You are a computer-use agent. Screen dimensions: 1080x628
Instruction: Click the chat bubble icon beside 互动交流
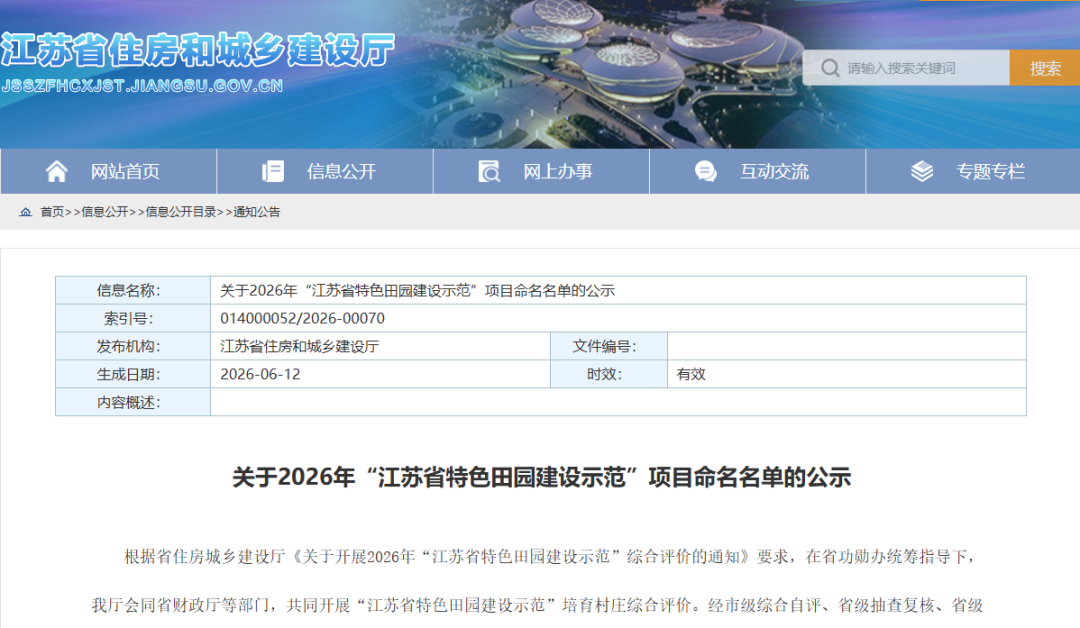(705, 171)
